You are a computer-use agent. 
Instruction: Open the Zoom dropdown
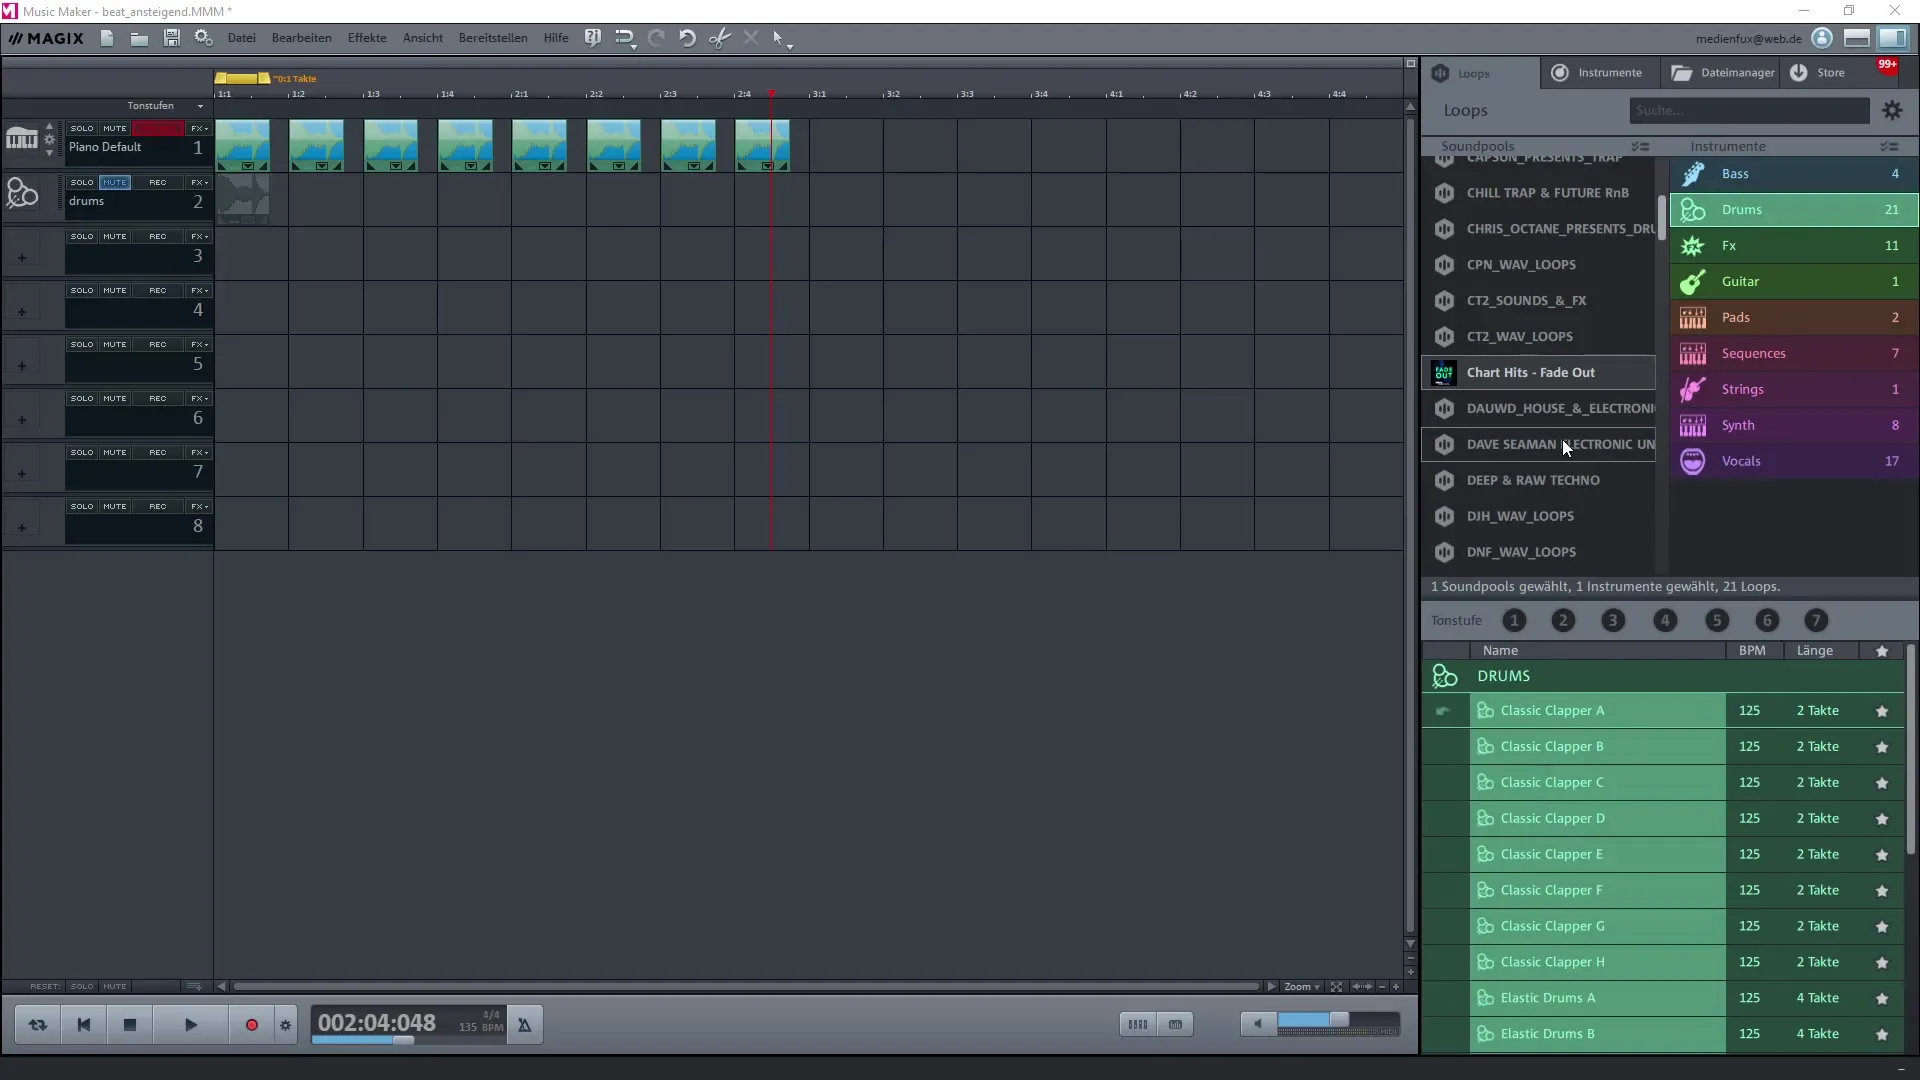click(x=1302, y=987)
